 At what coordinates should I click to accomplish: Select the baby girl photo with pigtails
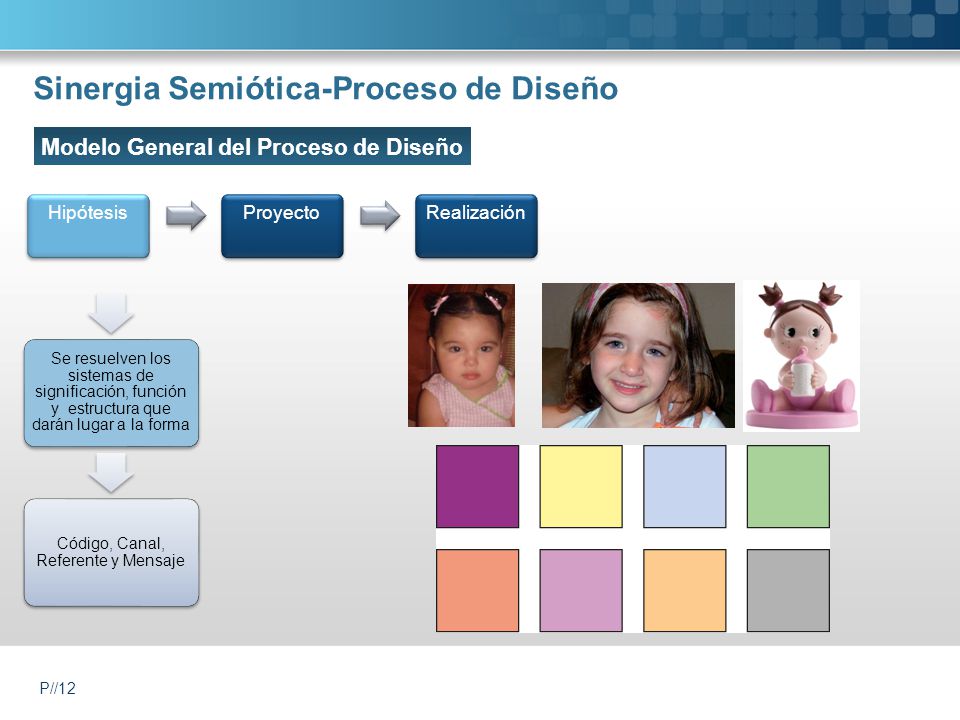click(462, 355)
